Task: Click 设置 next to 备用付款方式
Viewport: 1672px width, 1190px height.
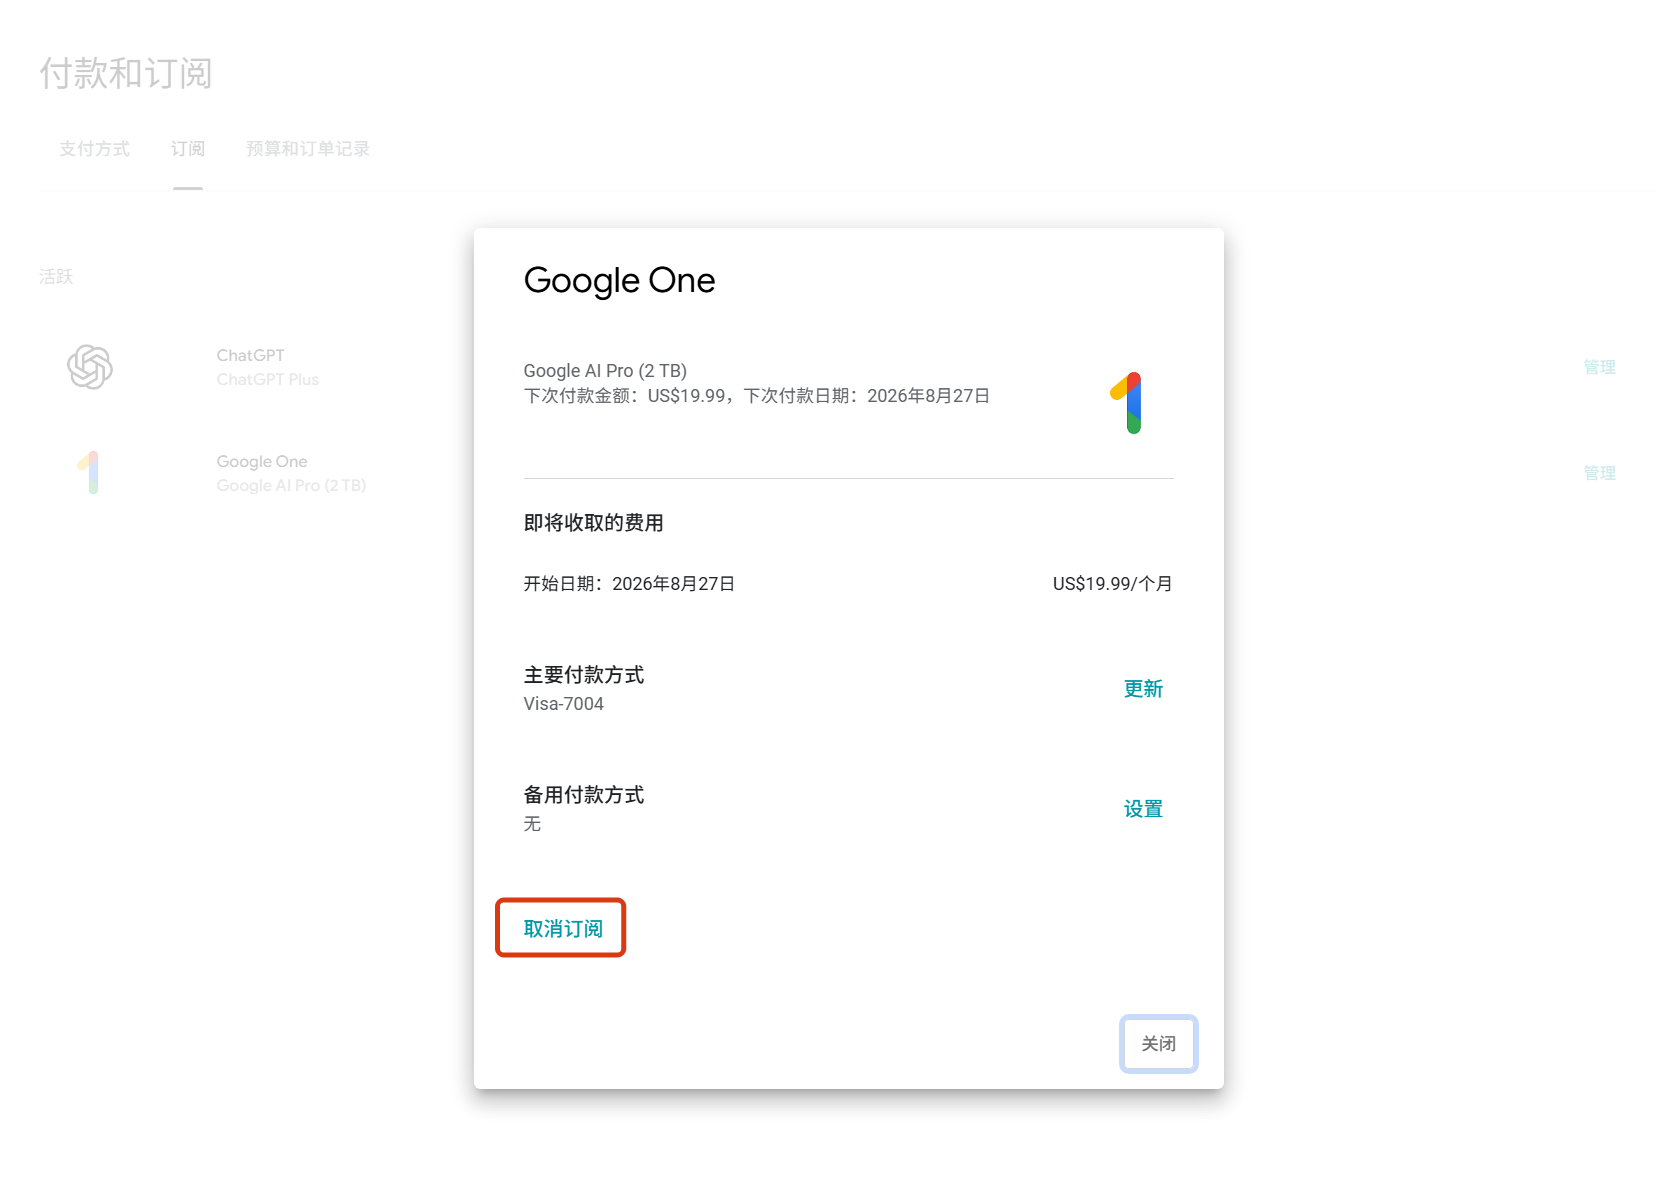Action: click(1143, 809)
